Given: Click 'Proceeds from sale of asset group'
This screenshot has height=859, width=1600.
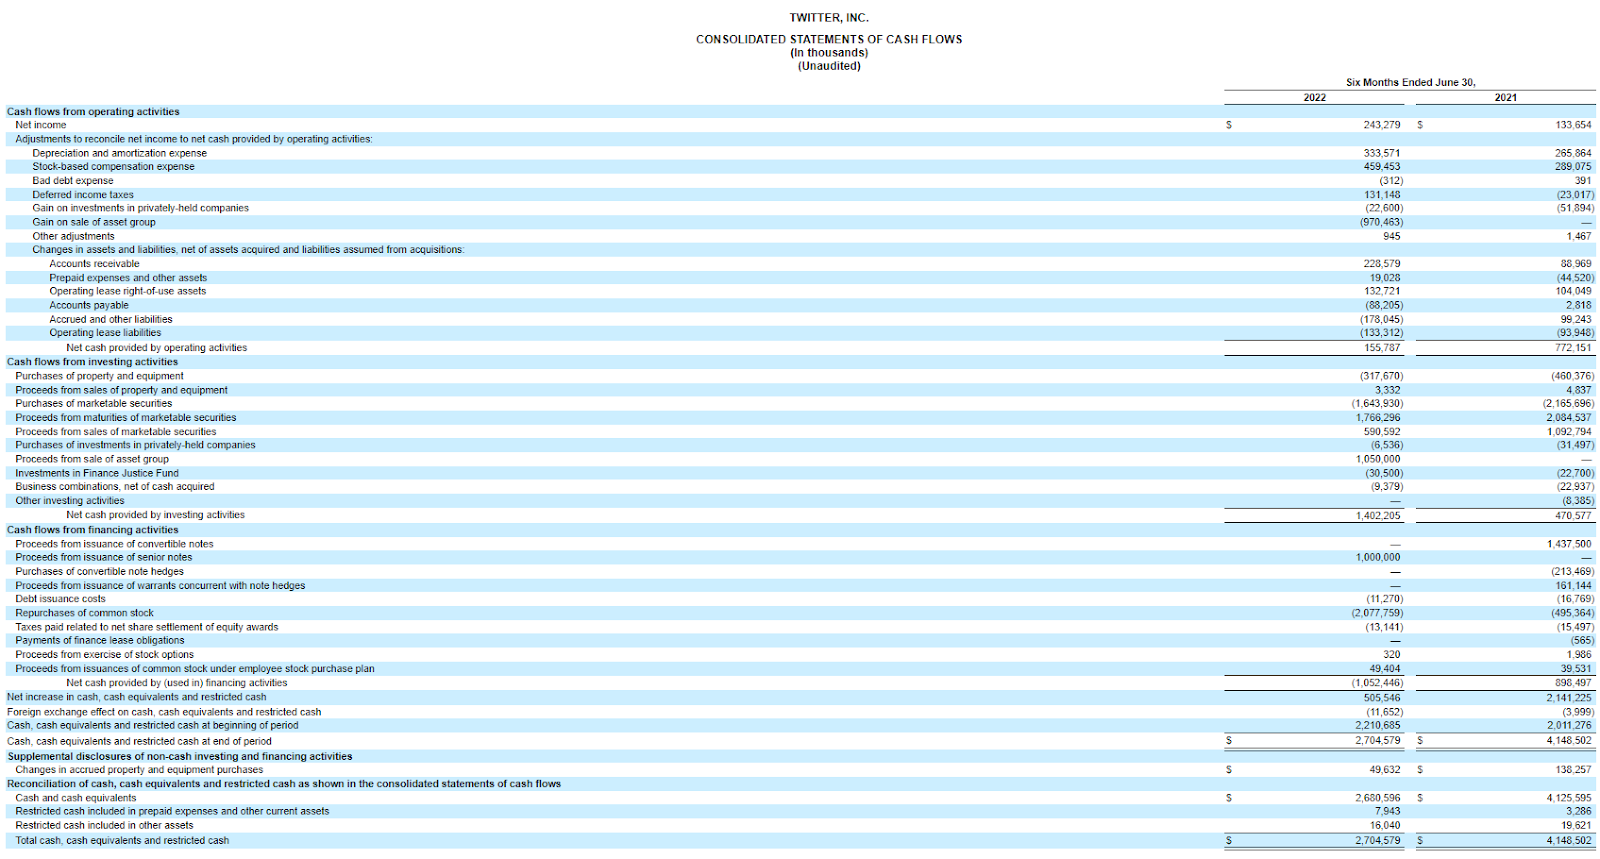Looking at the screenshot, I should click(x=92, y=459).
